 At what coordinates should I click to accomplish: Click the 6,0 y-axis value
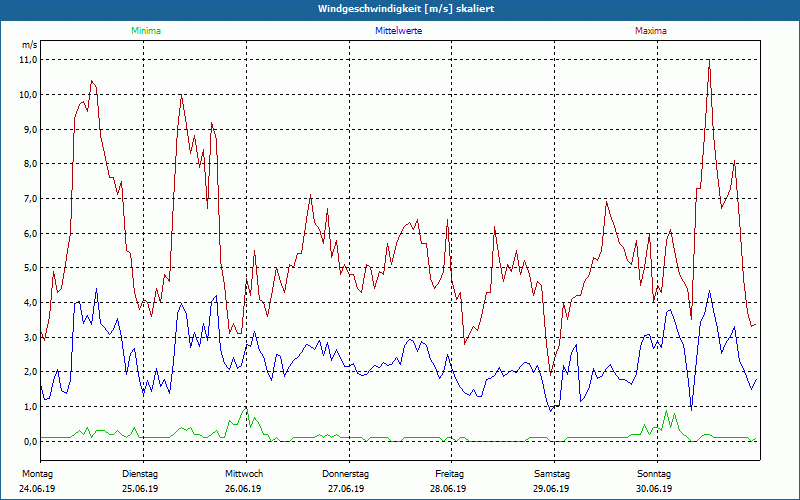[x=30, y=233]
